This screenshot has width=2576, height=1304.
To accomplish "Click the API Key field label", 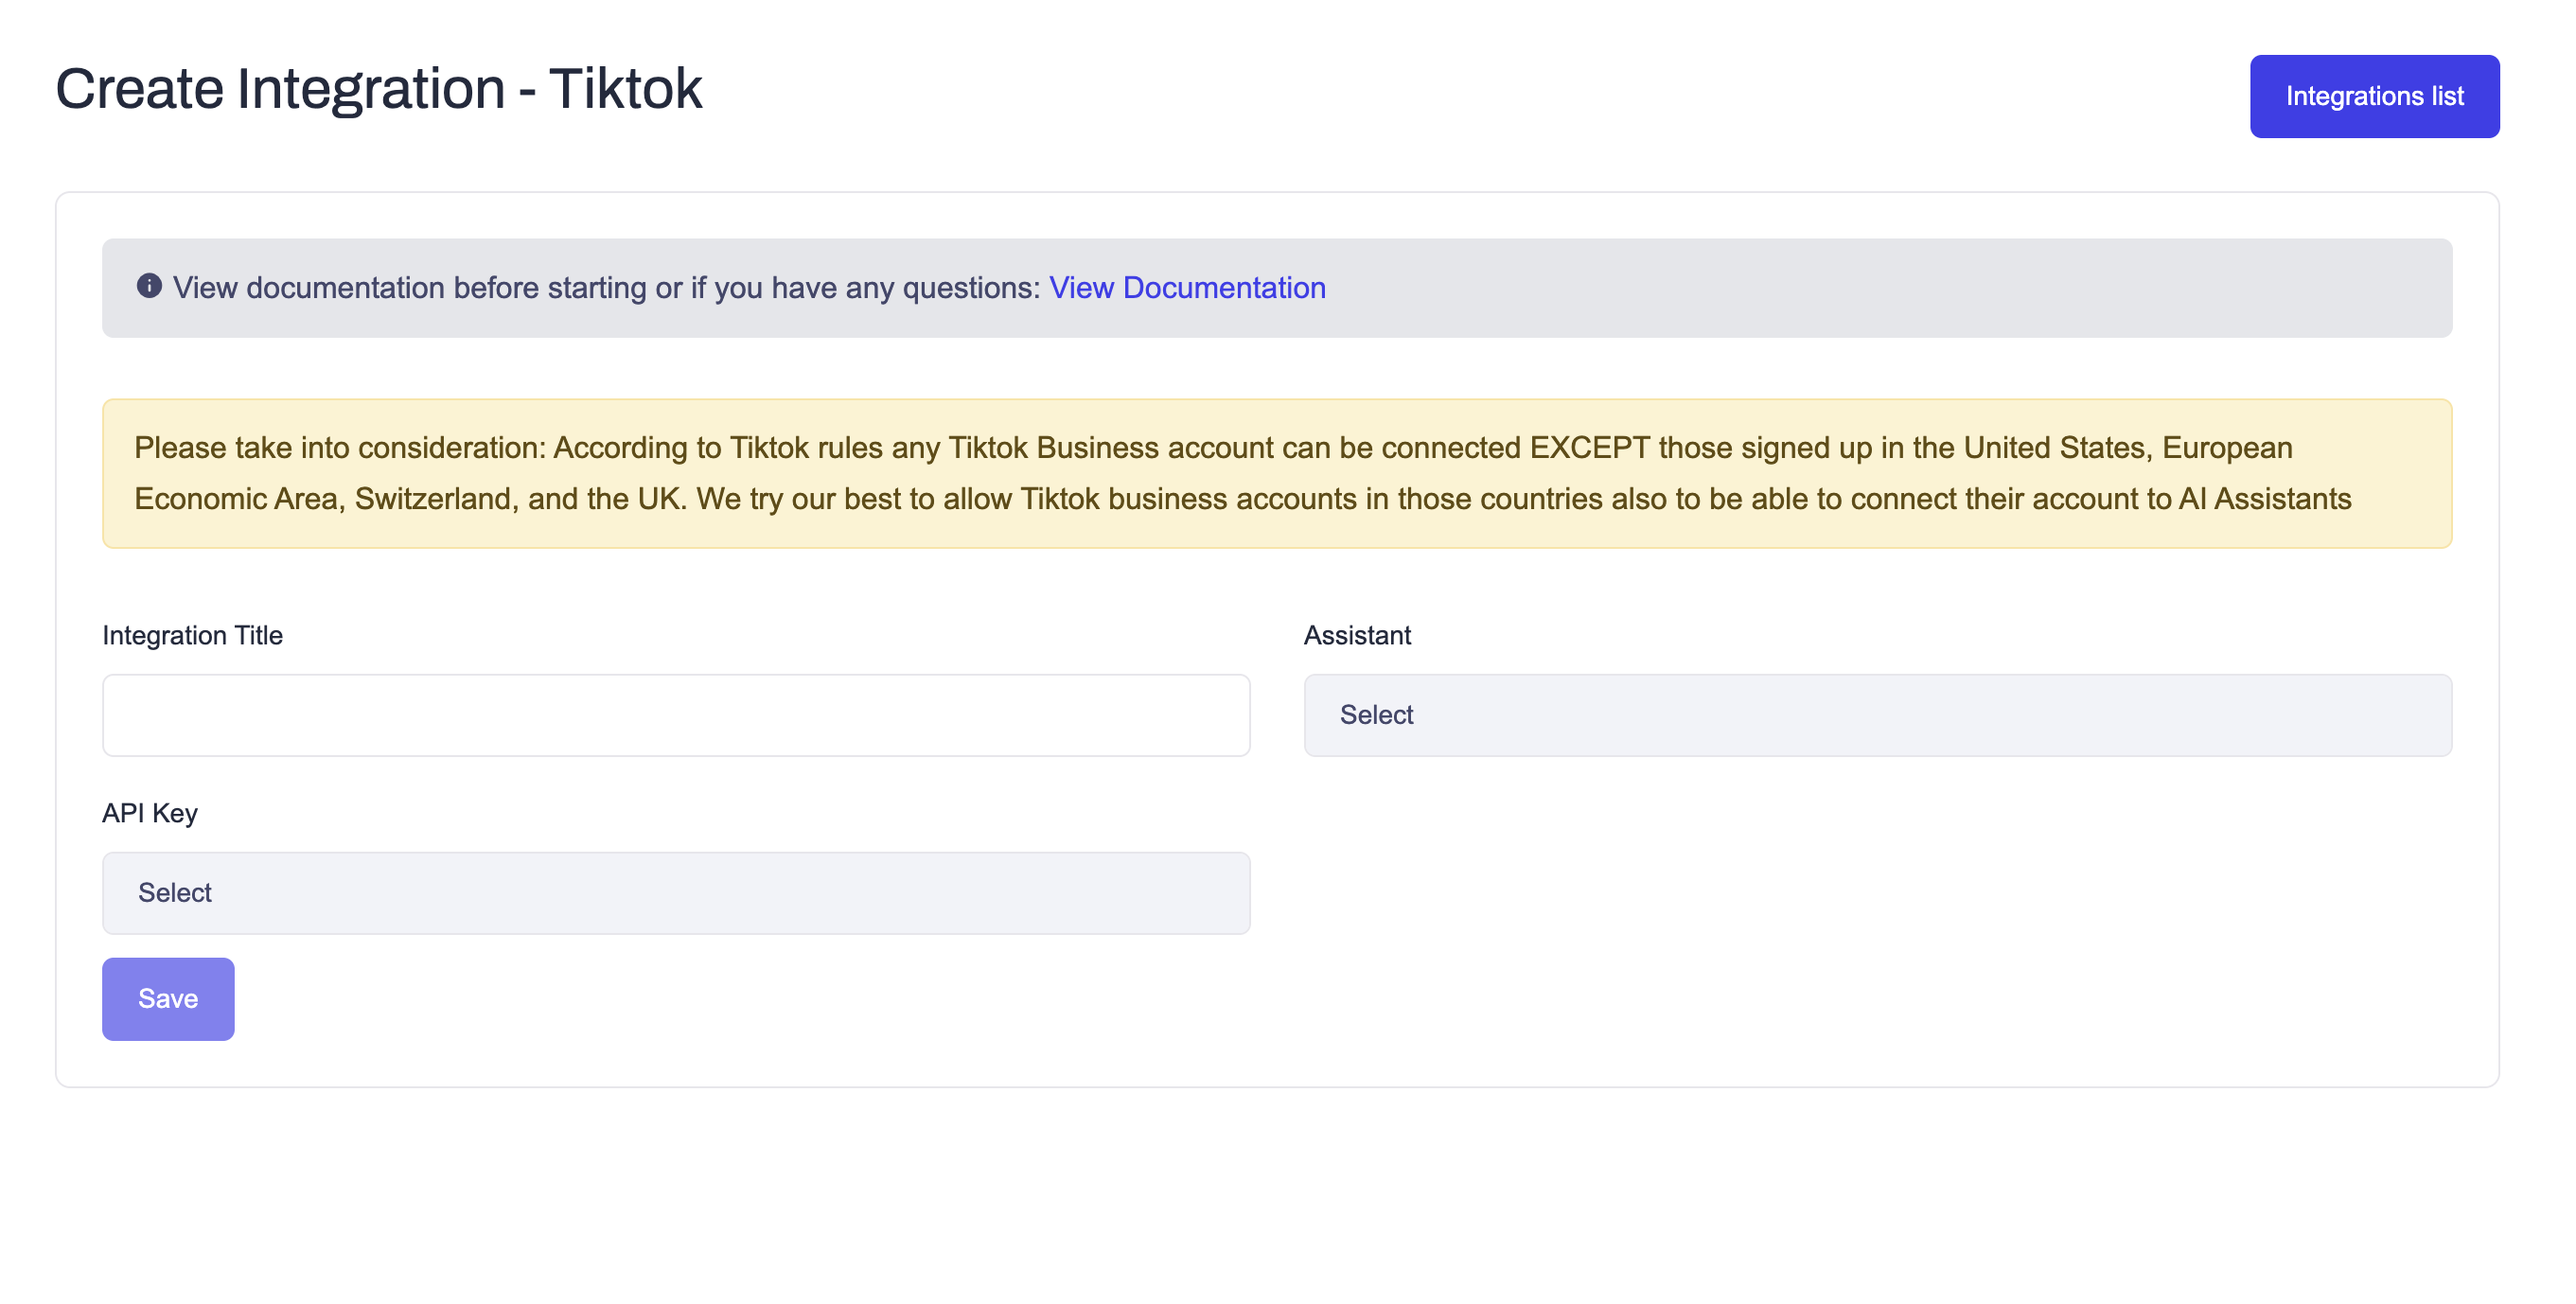I will (150, 814).
